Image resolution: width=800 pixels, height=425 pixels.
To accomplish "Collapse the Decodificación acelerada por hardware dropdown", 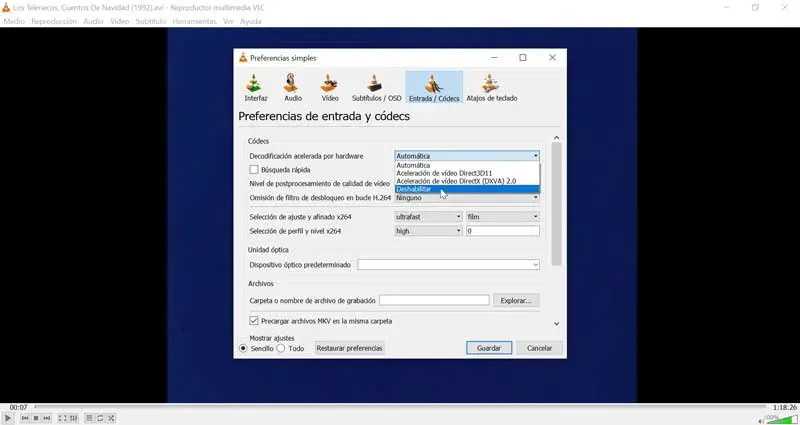I will click(x=467, y=156).
